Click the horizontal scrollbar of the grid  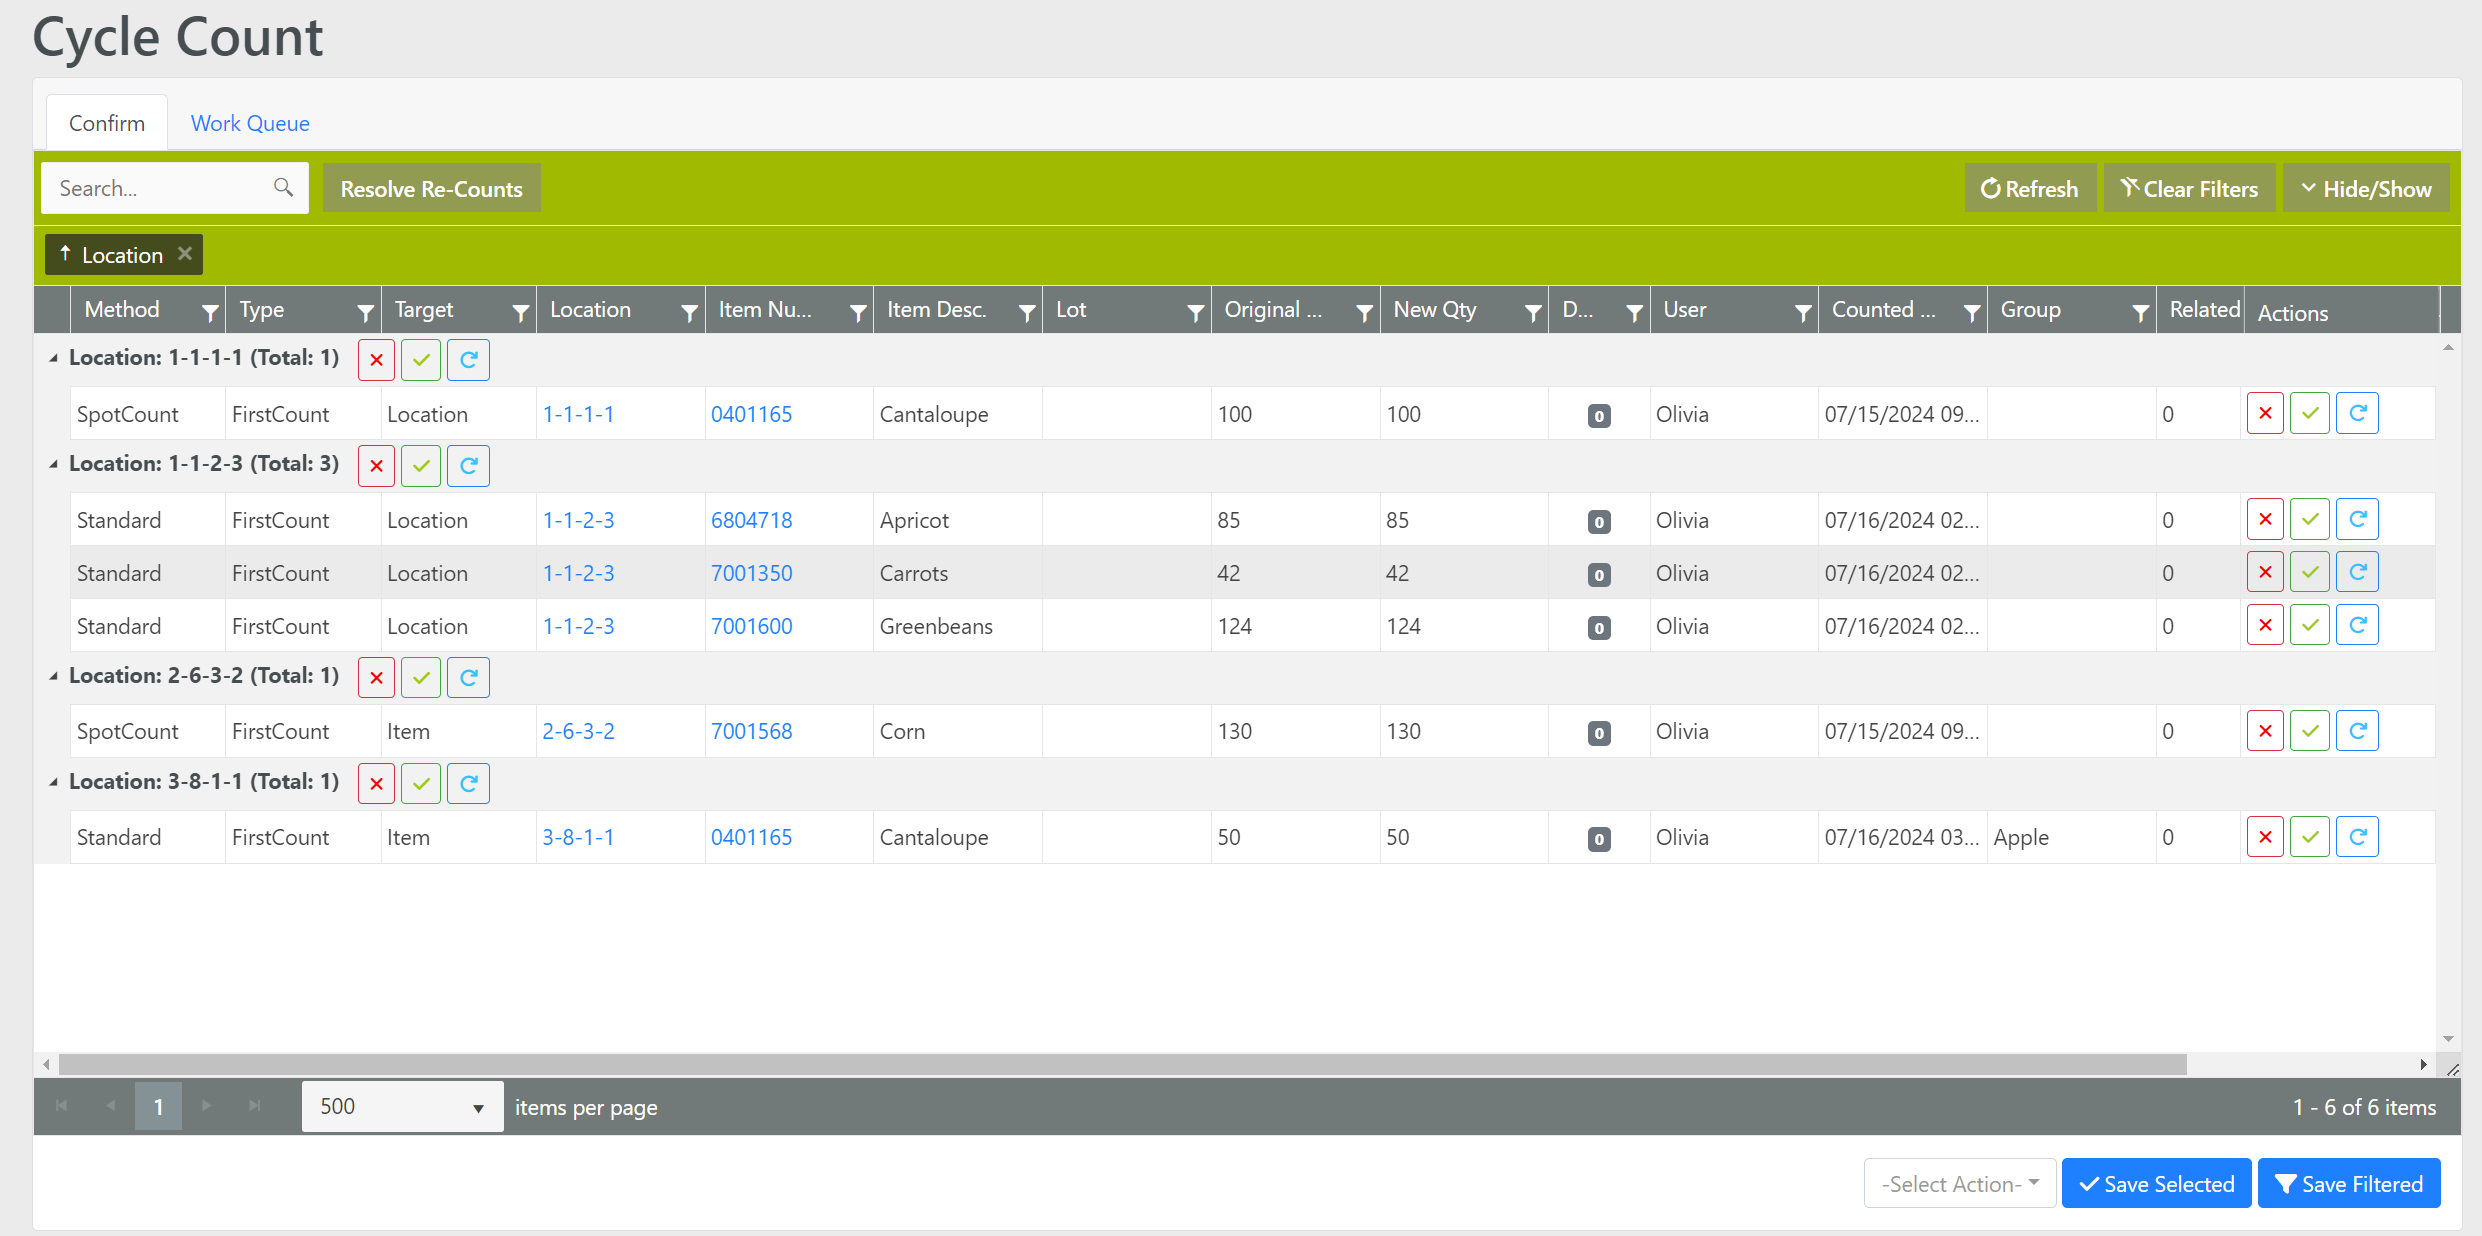tap(1120, 1065)
